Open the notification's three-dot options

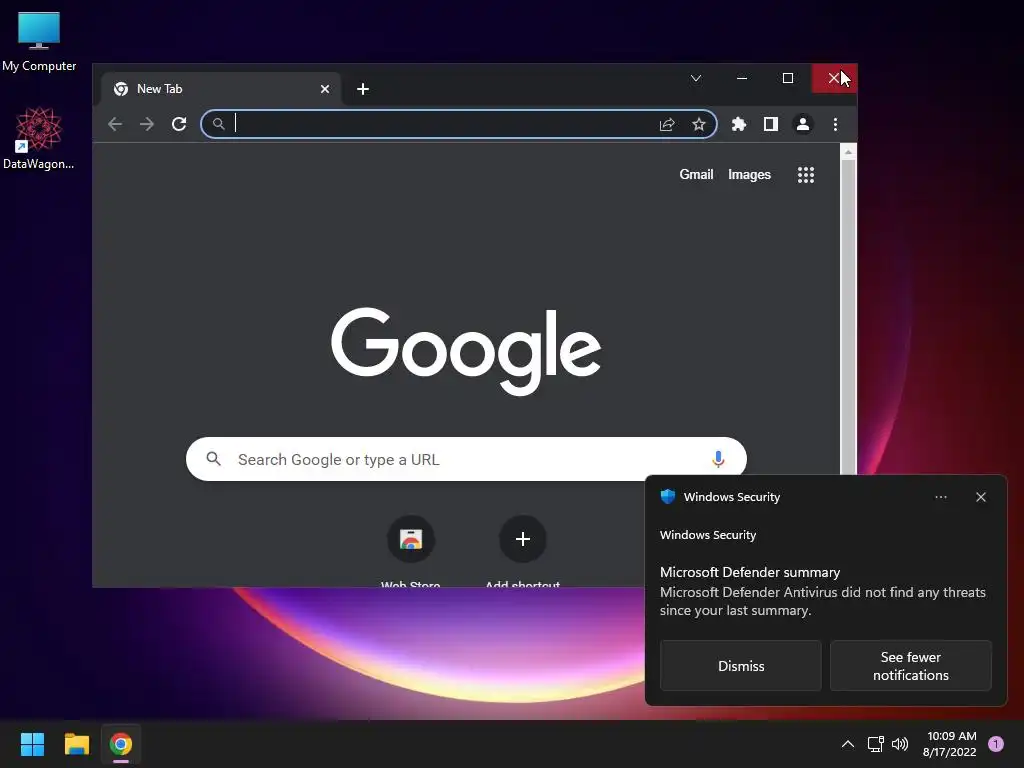tap(941, 497)
